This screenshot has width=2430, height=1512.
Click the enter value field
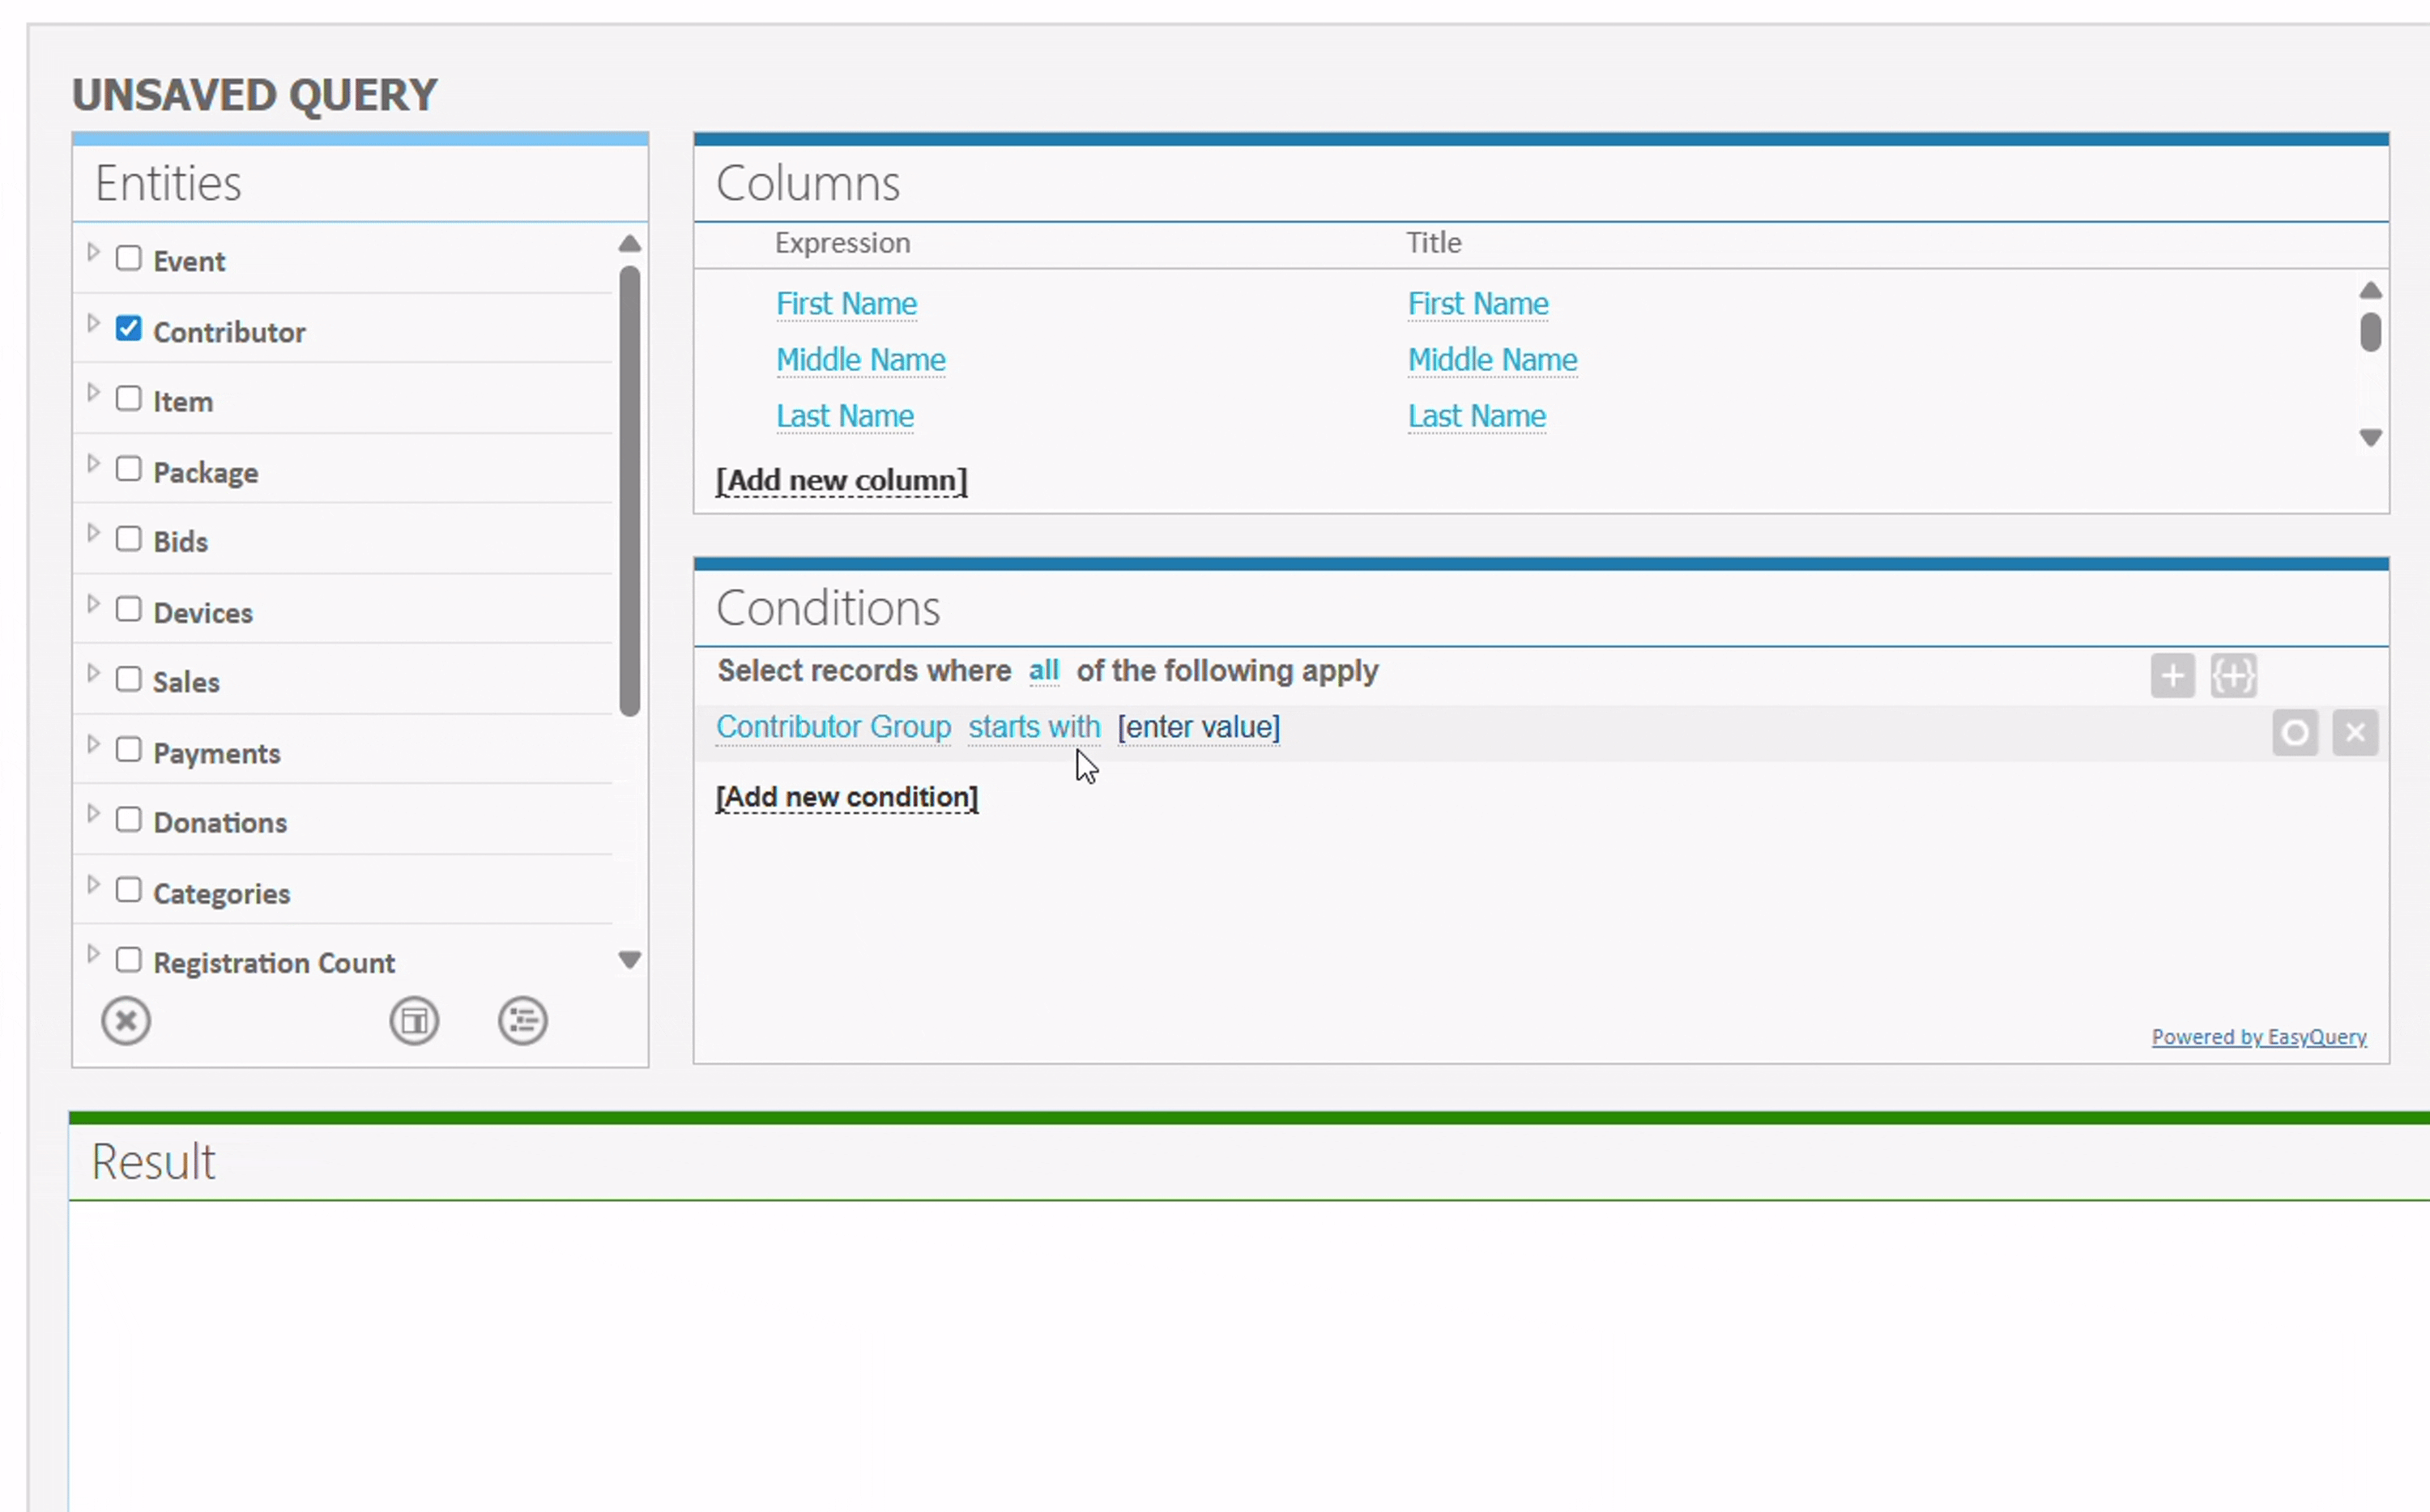point(1198,727)
